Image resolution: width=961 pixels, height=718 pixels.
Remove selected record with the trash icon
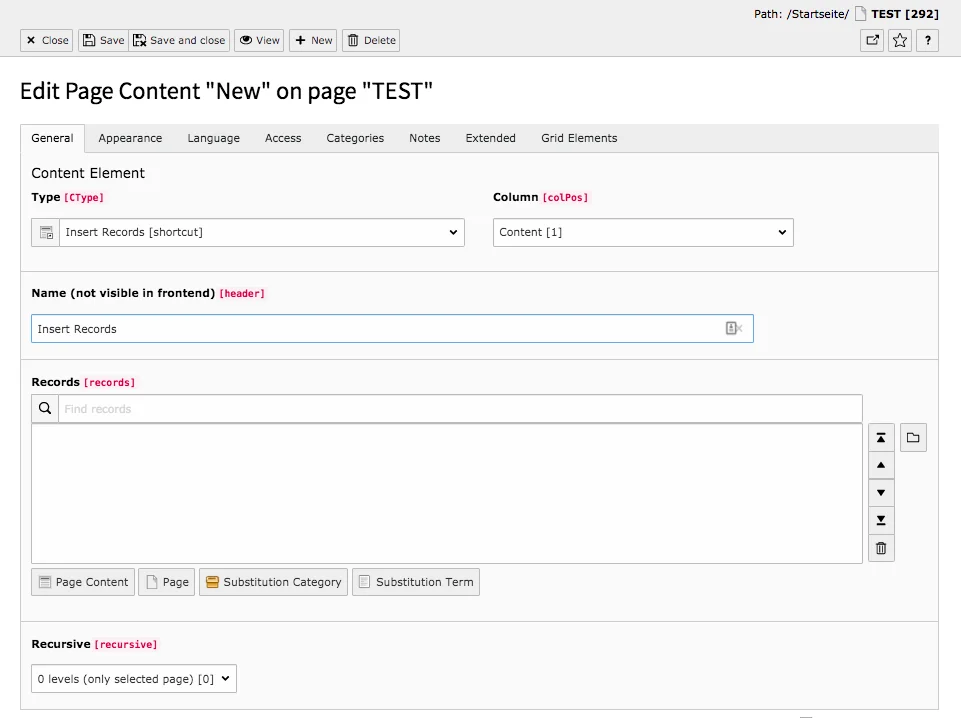click(x=881, y=548)
